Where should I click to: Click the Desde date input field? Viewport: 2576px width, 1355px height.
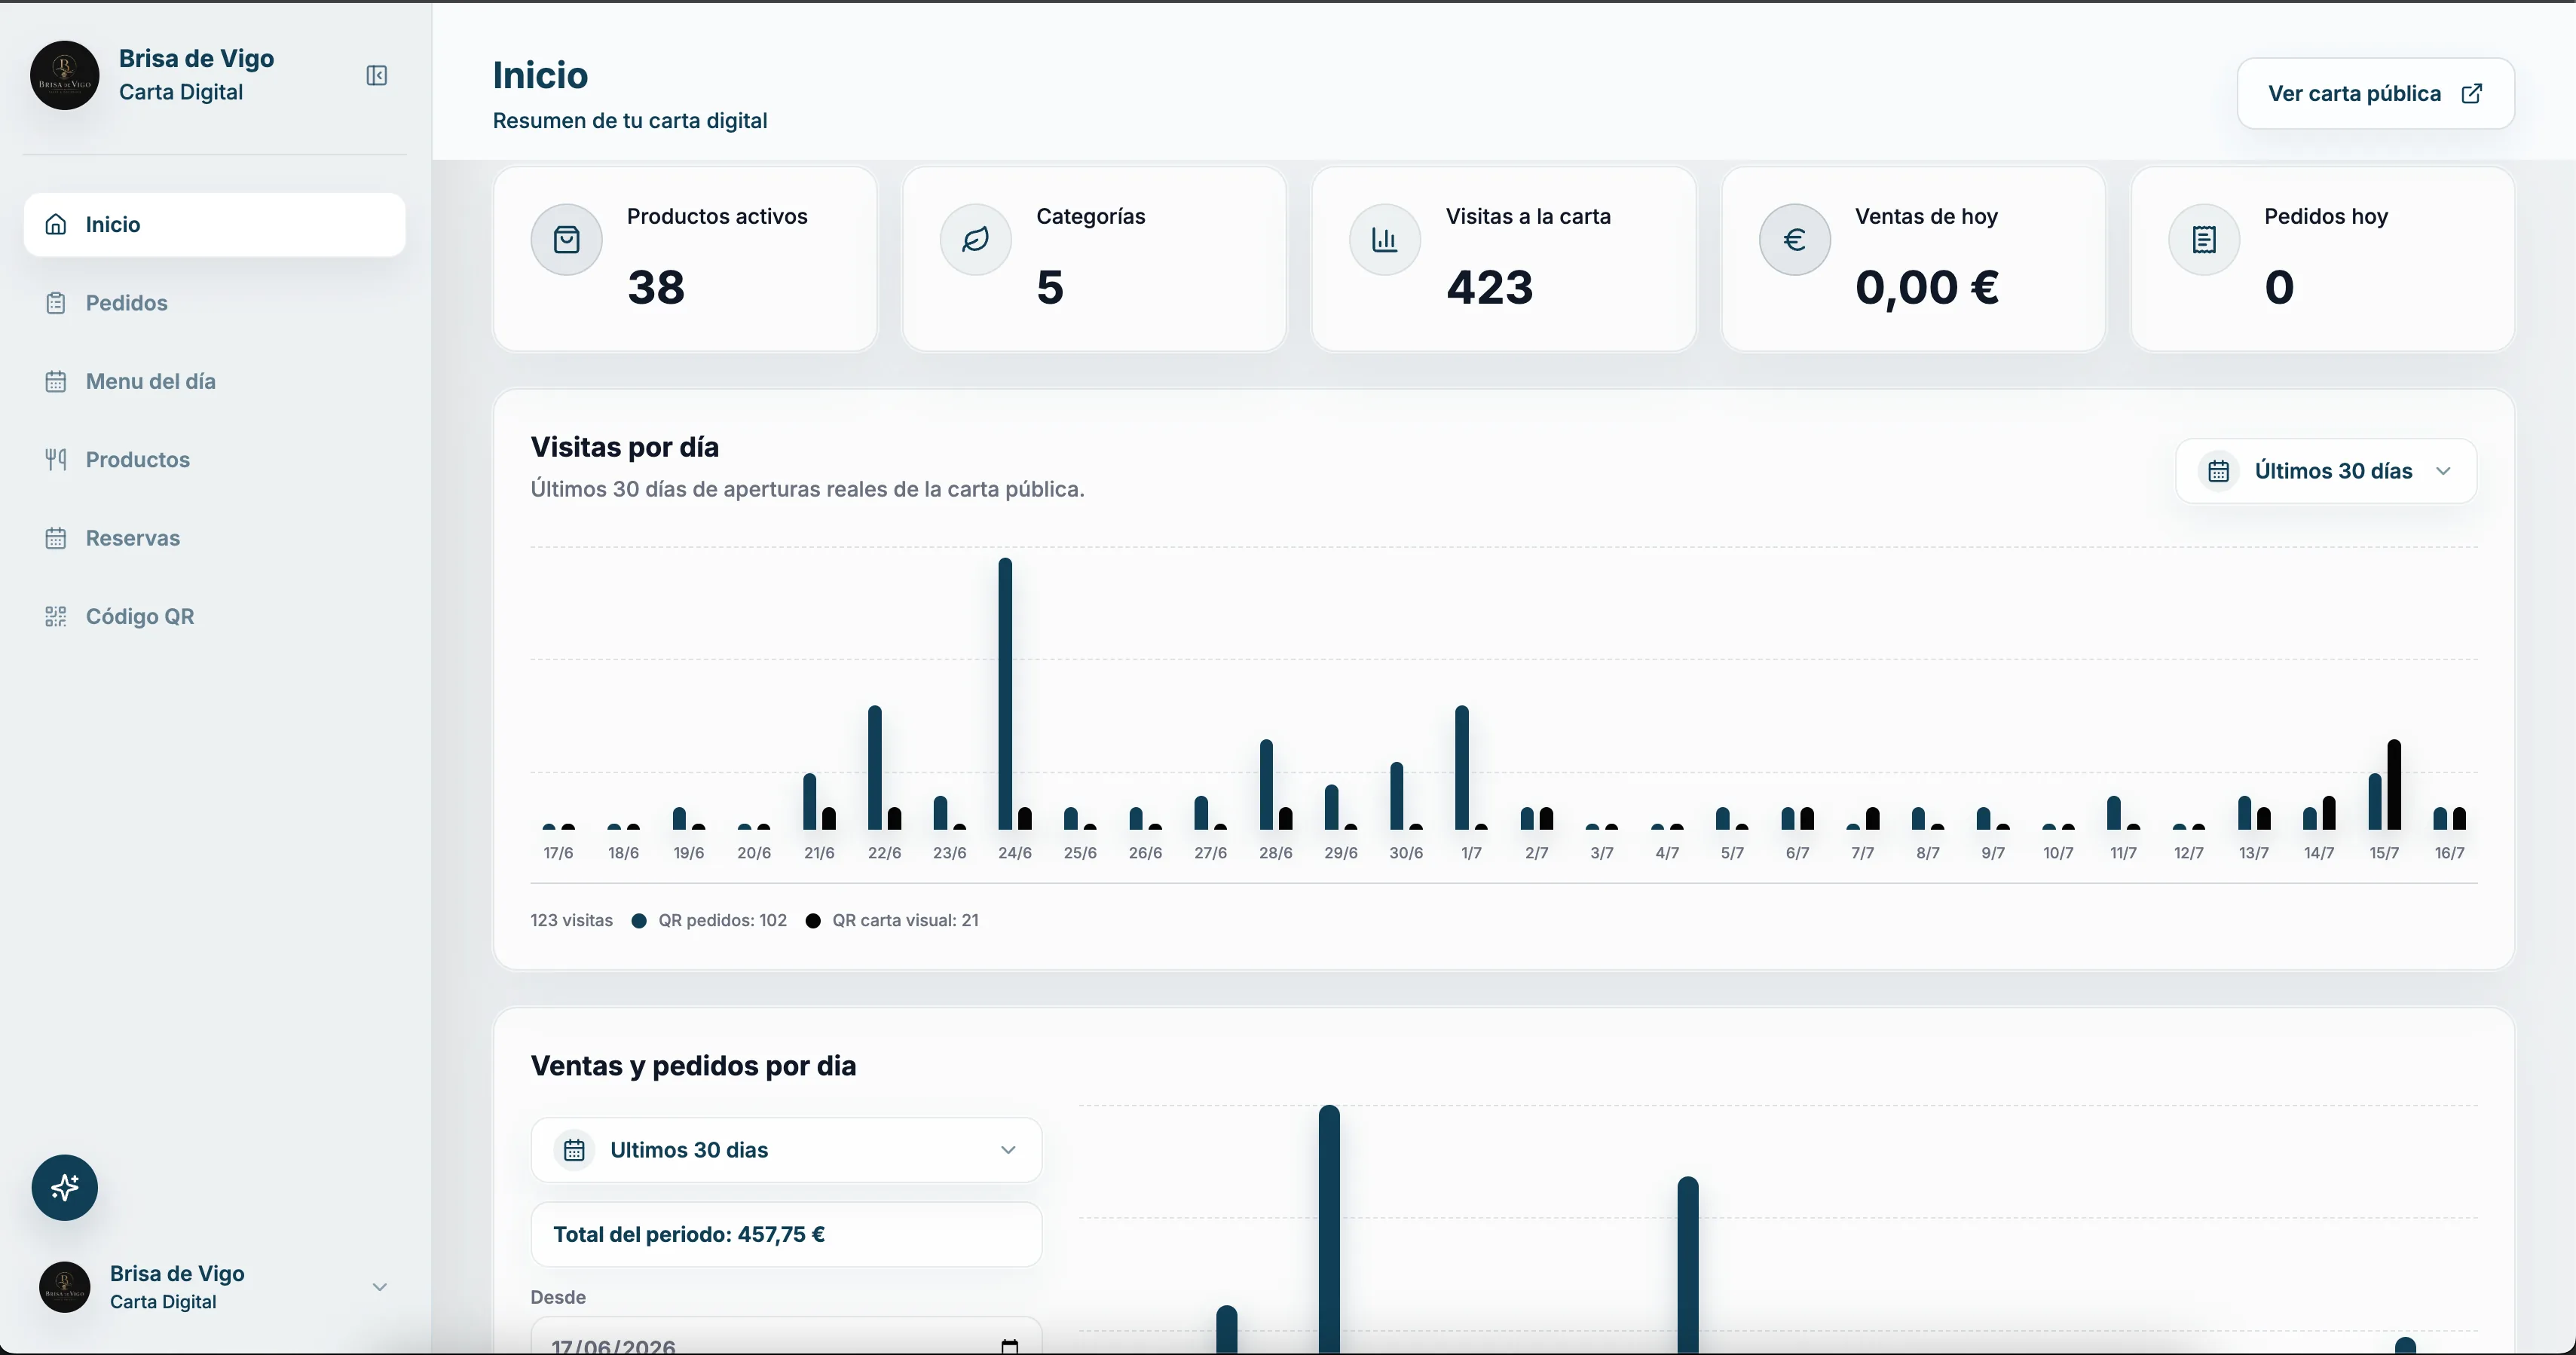pos(787,1337)
